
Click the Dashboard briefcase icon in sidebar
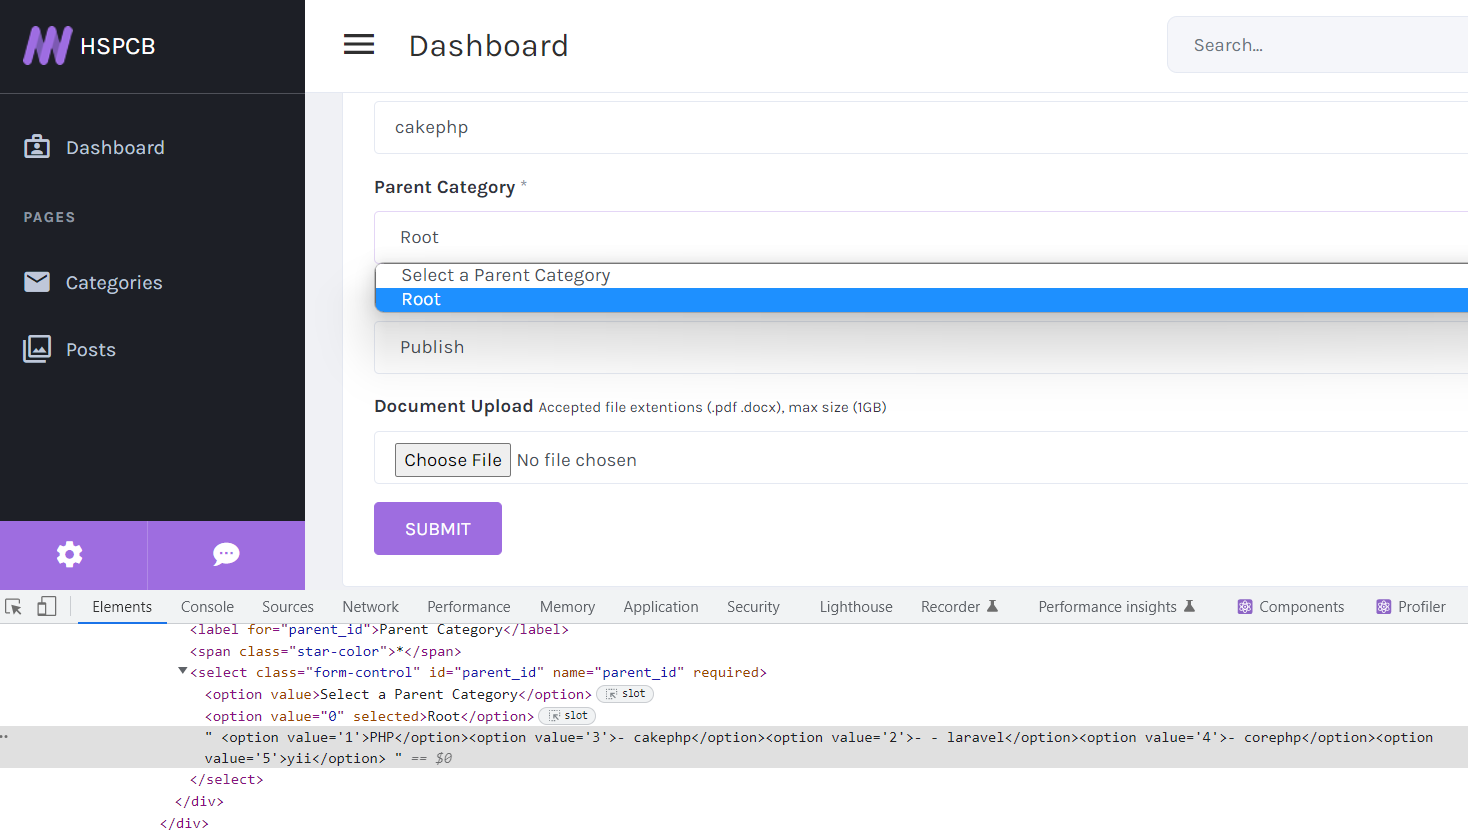tap(37, 147)
